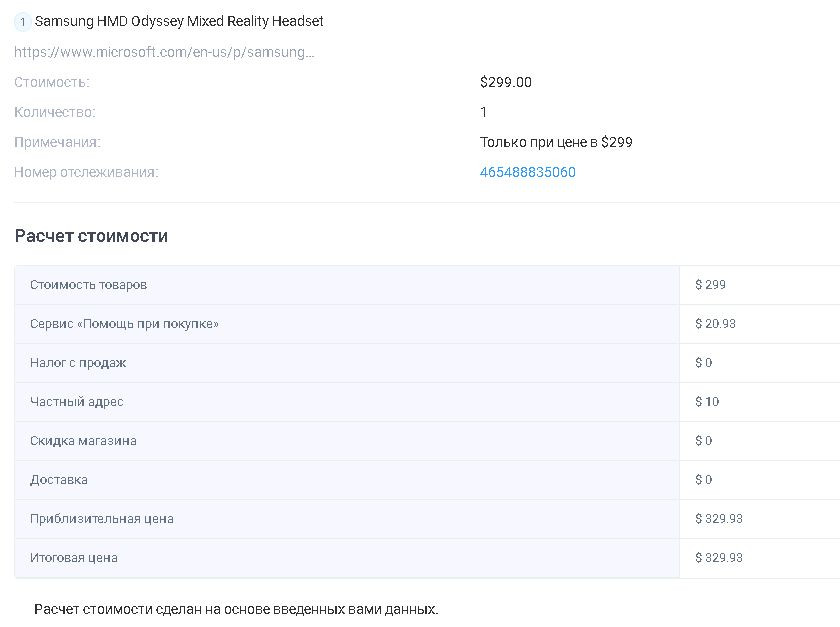Click the "Налог с продаж" row label
Viewport: 840px width, 627px height.
tap(78, 363)
